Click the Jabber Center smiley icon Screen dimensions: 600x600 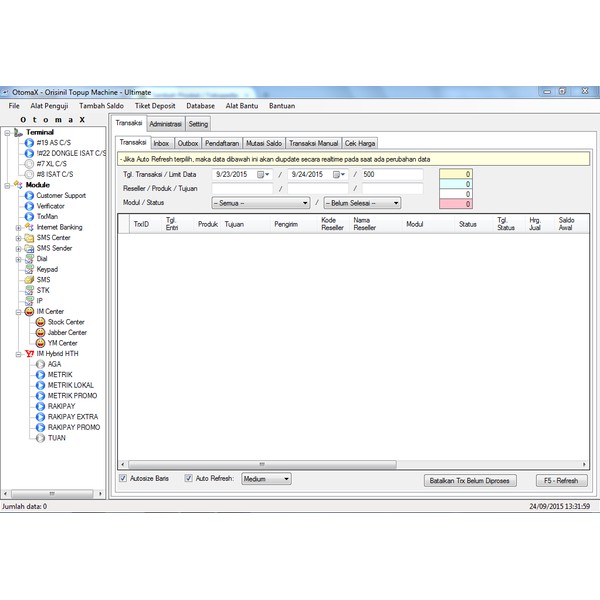coord(40,333)
